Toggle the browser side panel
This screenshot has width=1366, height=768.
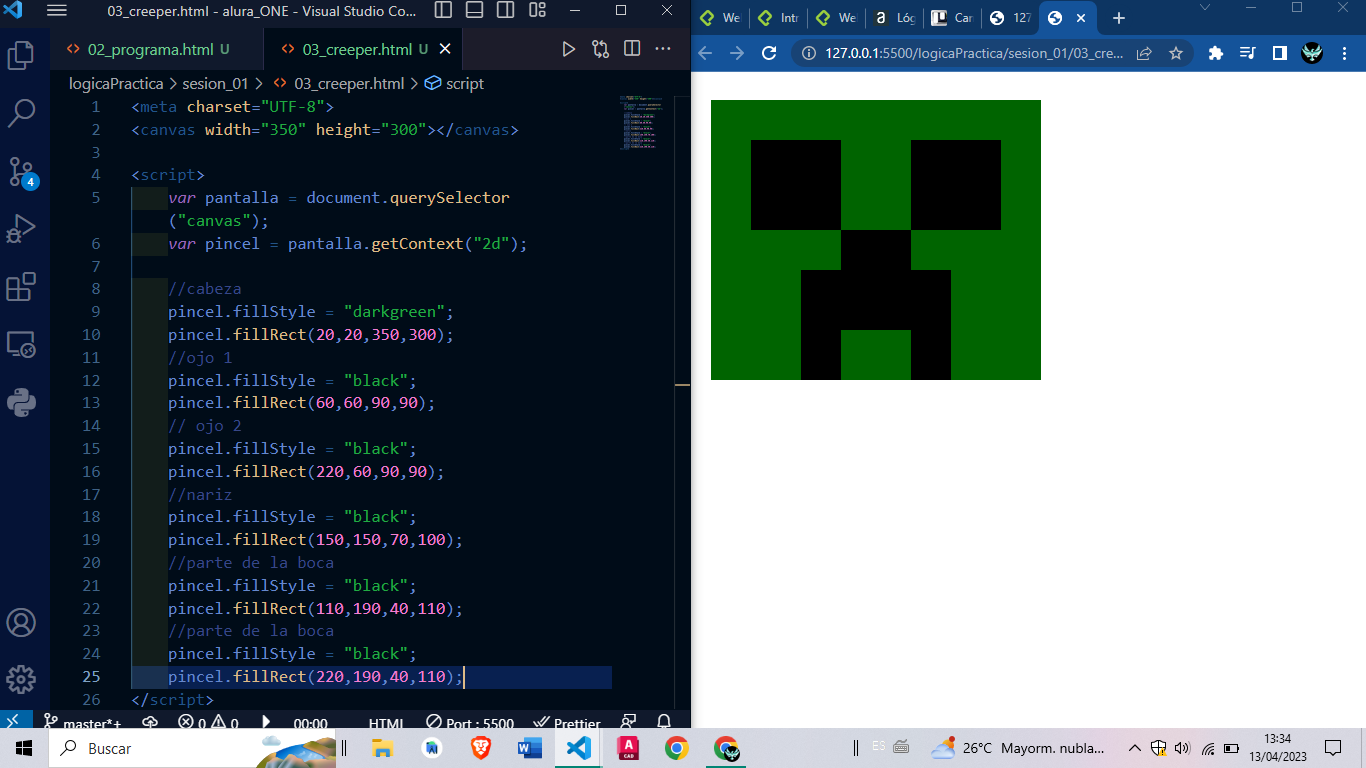1279,53
